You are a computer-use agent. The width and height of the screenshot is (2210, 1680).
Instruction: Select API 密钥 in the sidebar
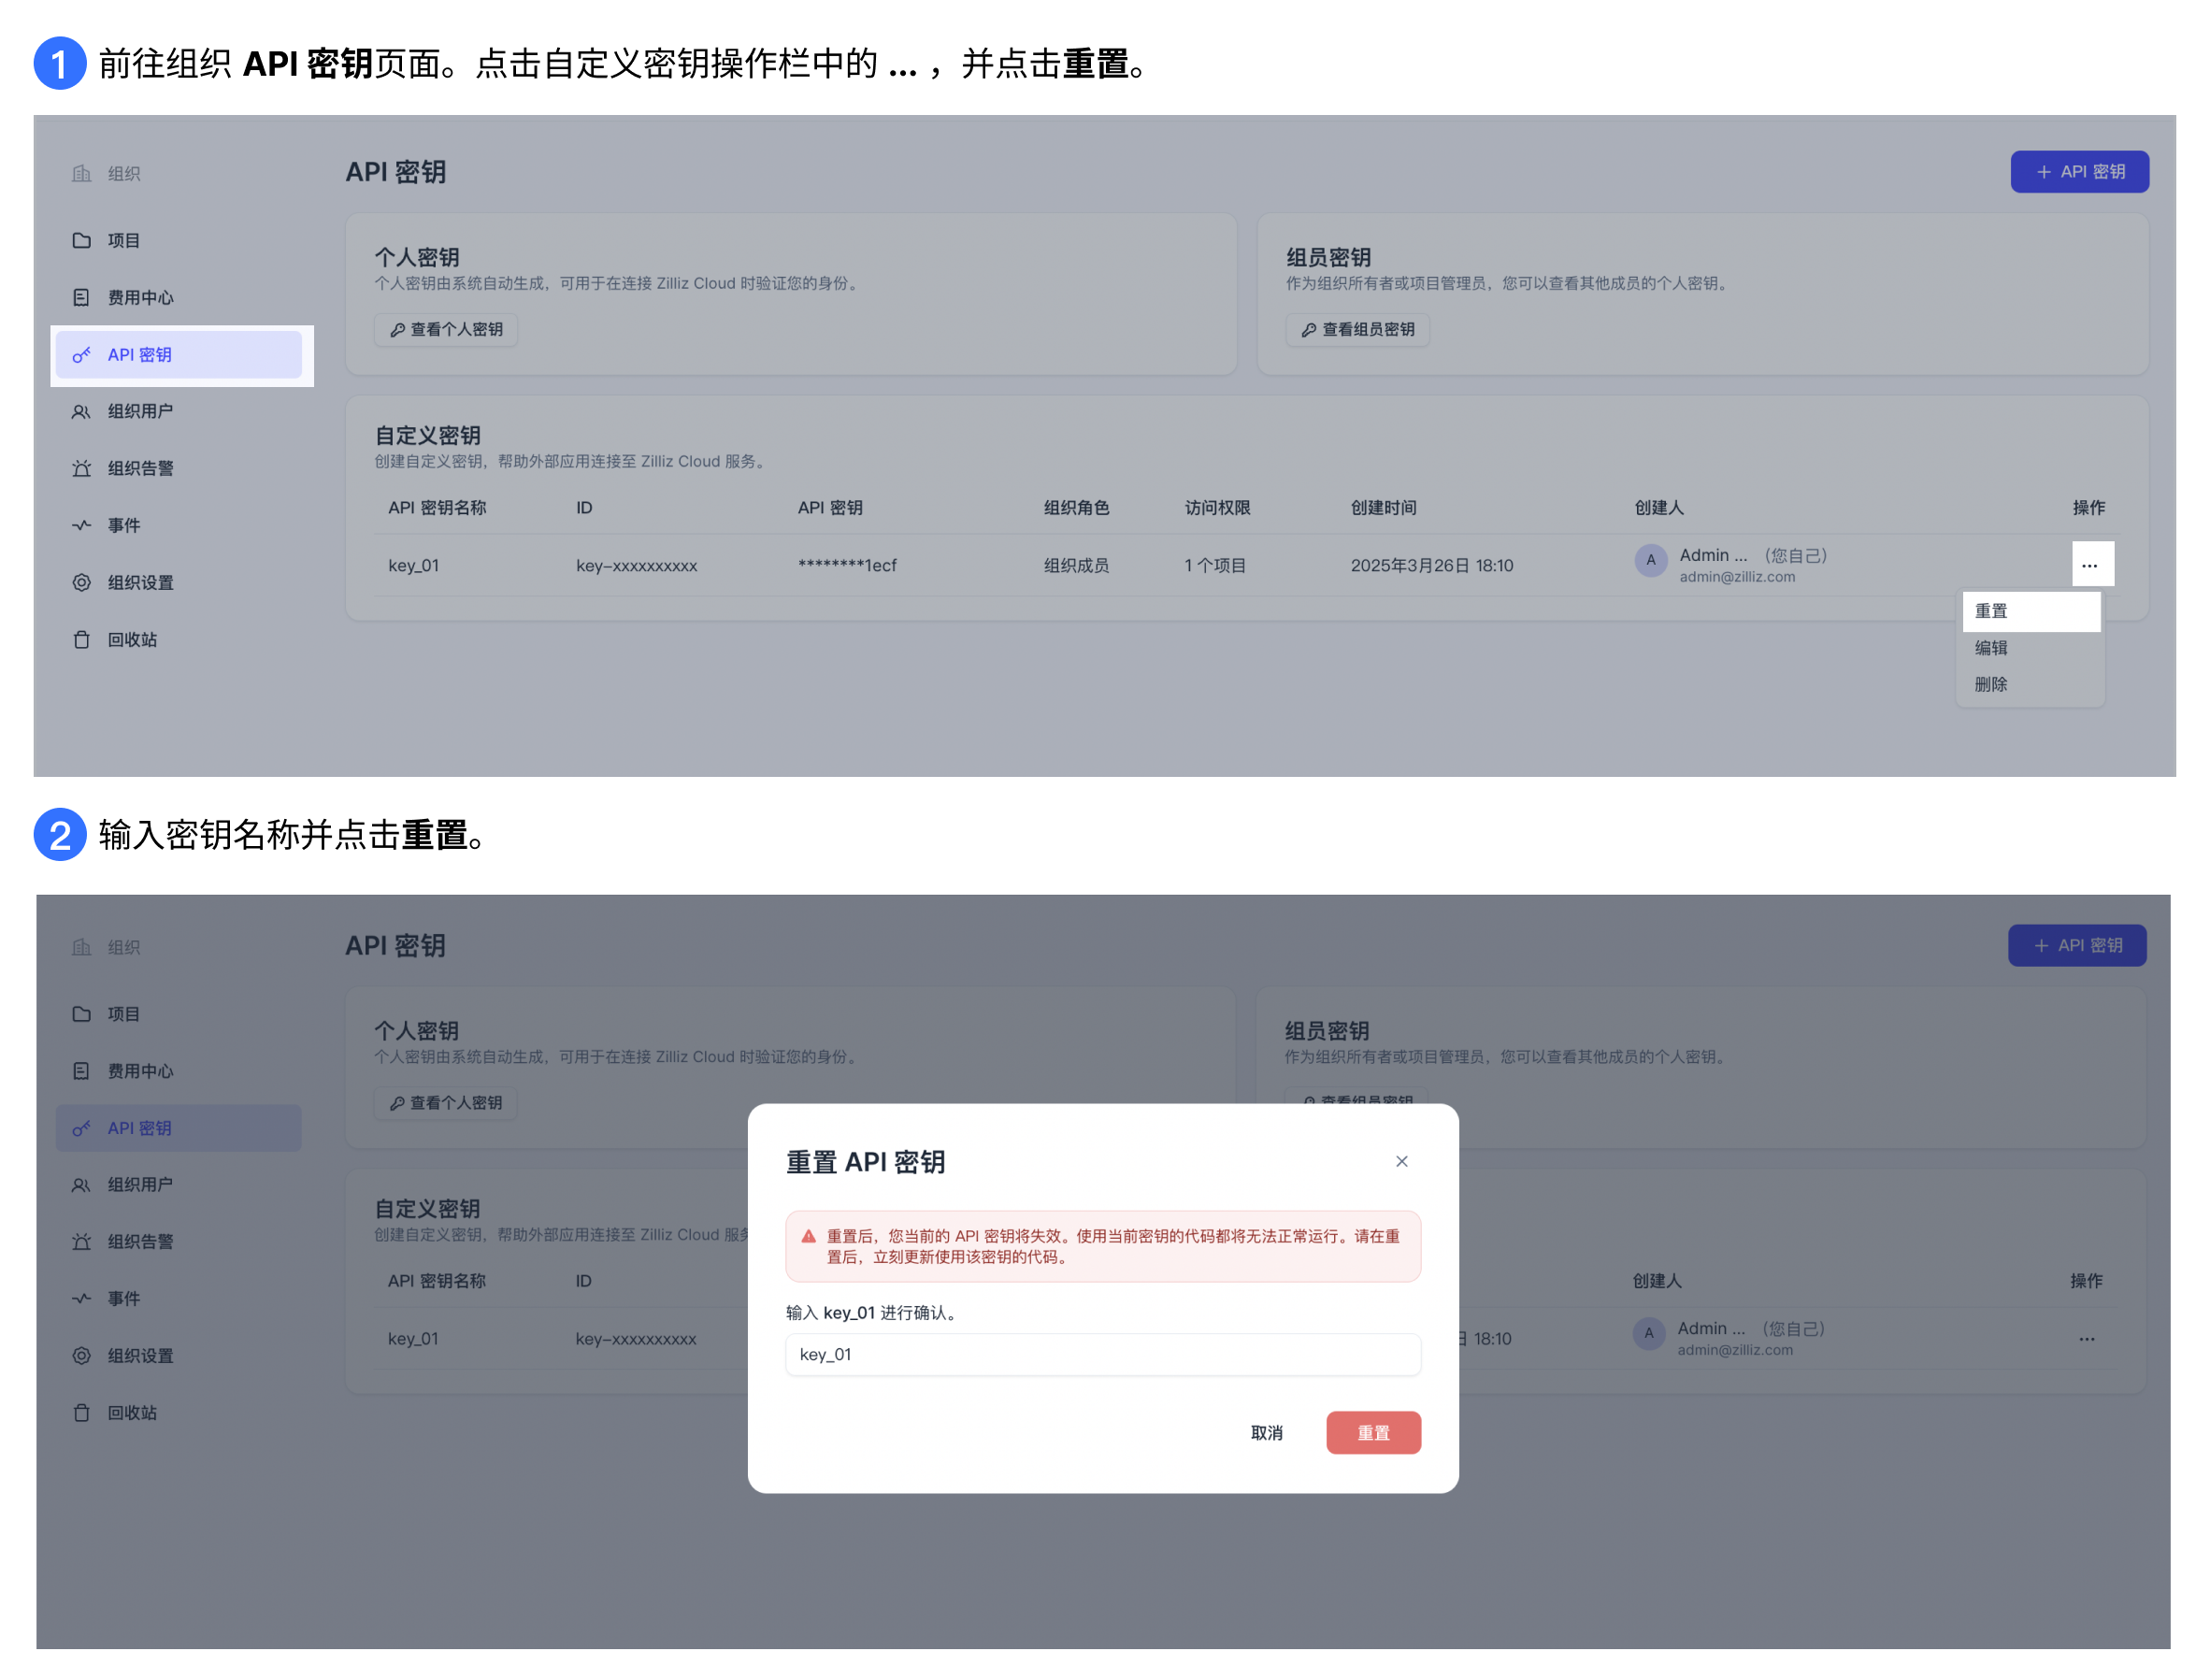pyautogui.click(x=139, y=354)
